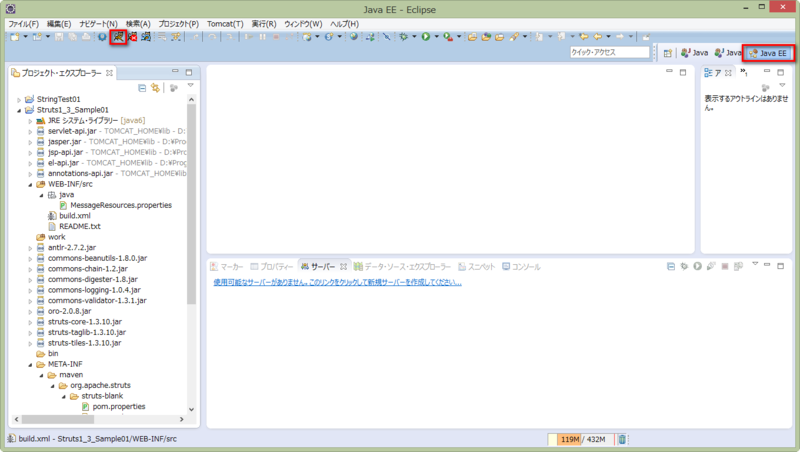Open the ファイル(F) menu
Viewport: 800px width, 452px height.
(23, 24)
